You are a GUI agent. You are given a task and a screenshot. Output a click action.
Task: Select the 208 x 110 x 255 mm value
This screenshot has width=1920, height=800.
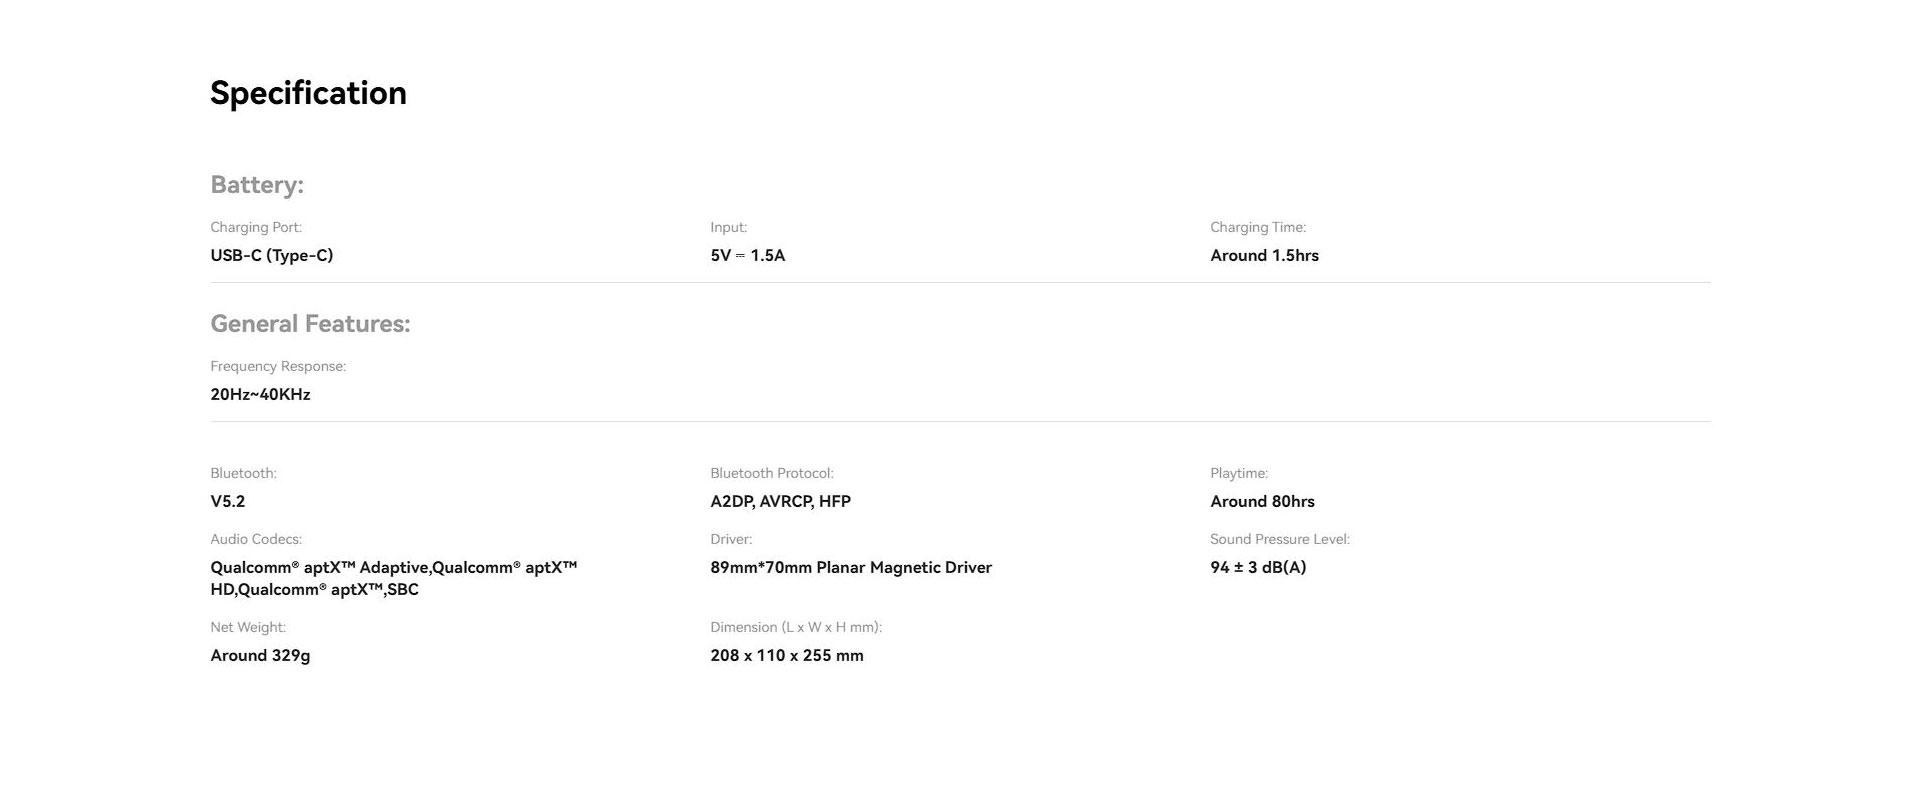click(x=786, y=656)
